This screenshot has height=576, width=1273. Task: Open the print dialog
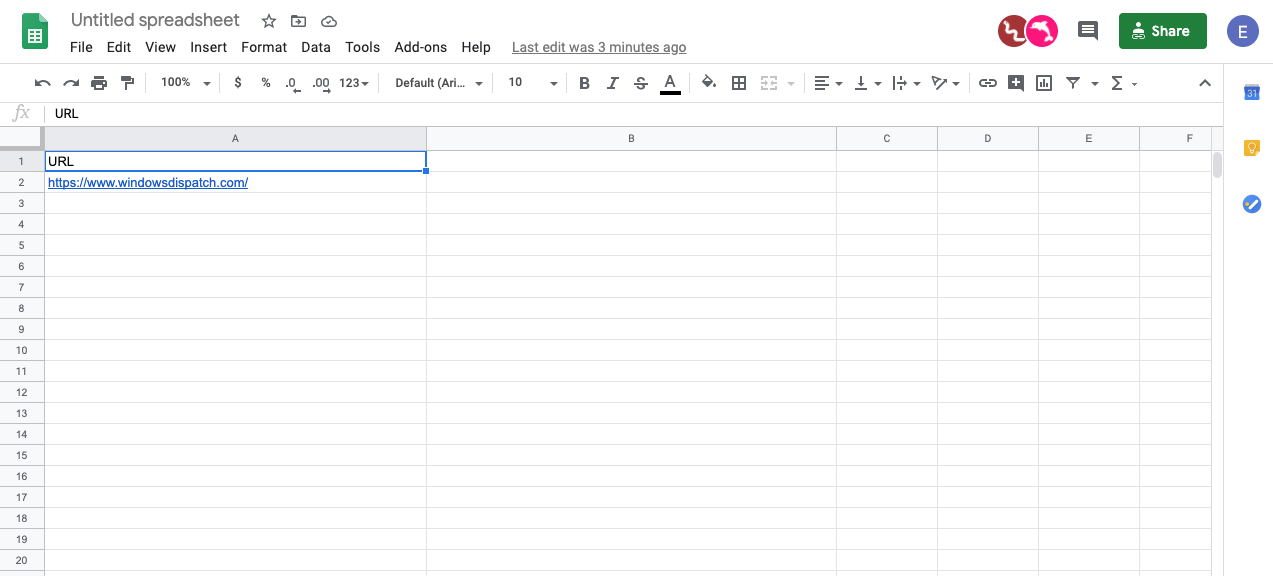(x=99, y=83)
